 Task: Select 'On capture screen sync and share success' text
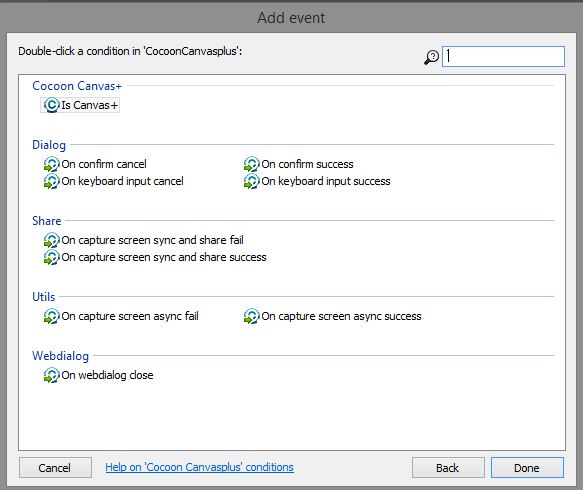click(x=164, y=257)
